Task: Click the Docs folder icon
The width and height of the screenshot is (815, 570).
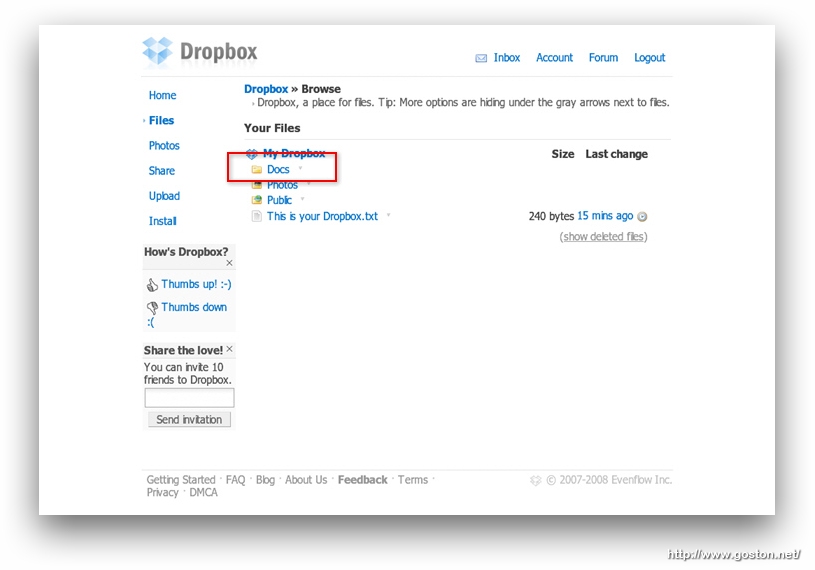Action: (257, 169)
